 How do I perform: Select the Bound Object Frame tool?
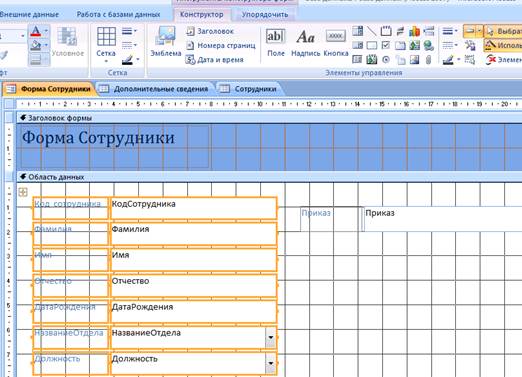(372, 60)
